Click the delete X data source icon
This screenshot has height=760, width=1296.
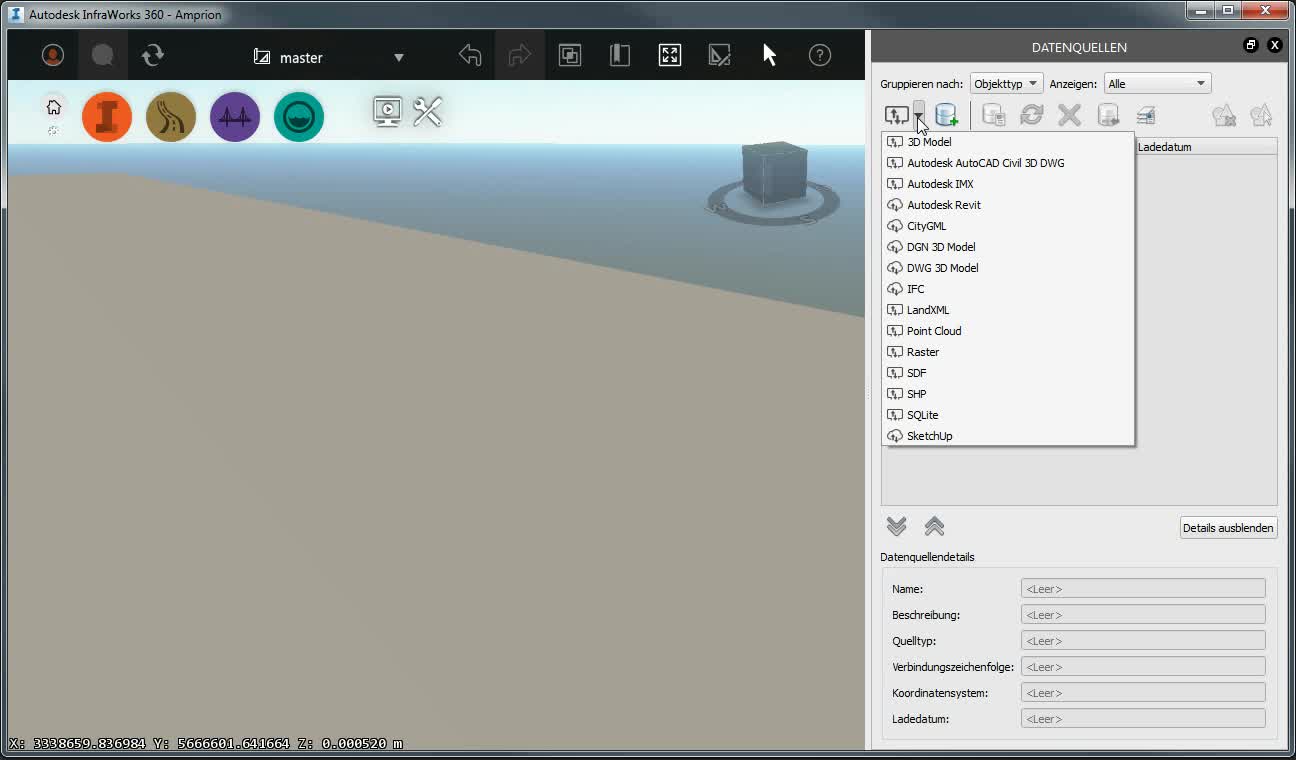1070,115
